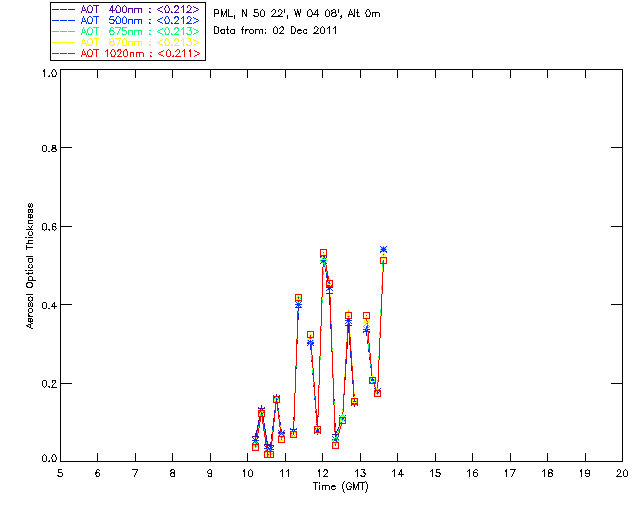Click the x-axis tick label 8

(x=172, y=472)
